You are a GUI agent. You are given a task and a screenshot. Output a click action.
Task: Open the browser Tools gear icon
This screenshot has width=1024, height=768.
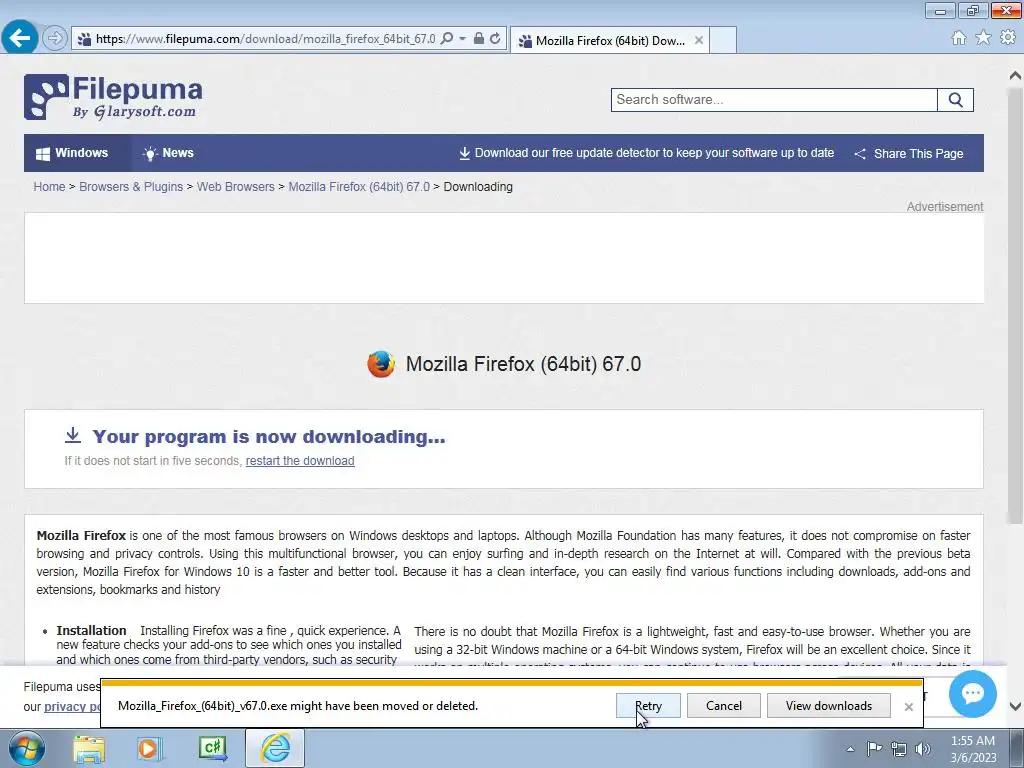(1008, 38)
